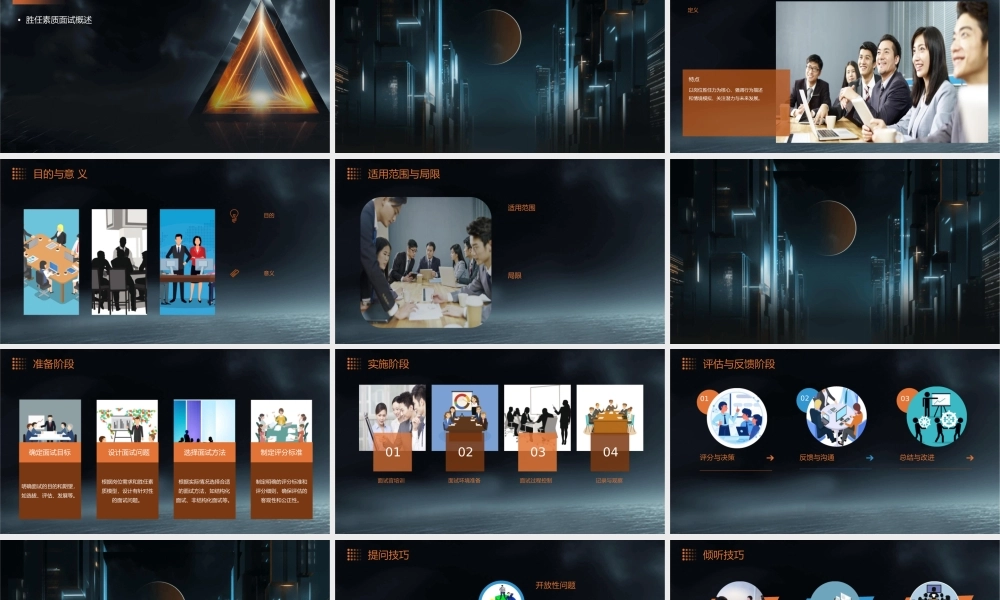
Task: Click the tag icon beside 意义
Action: click(x=234, y=273)
